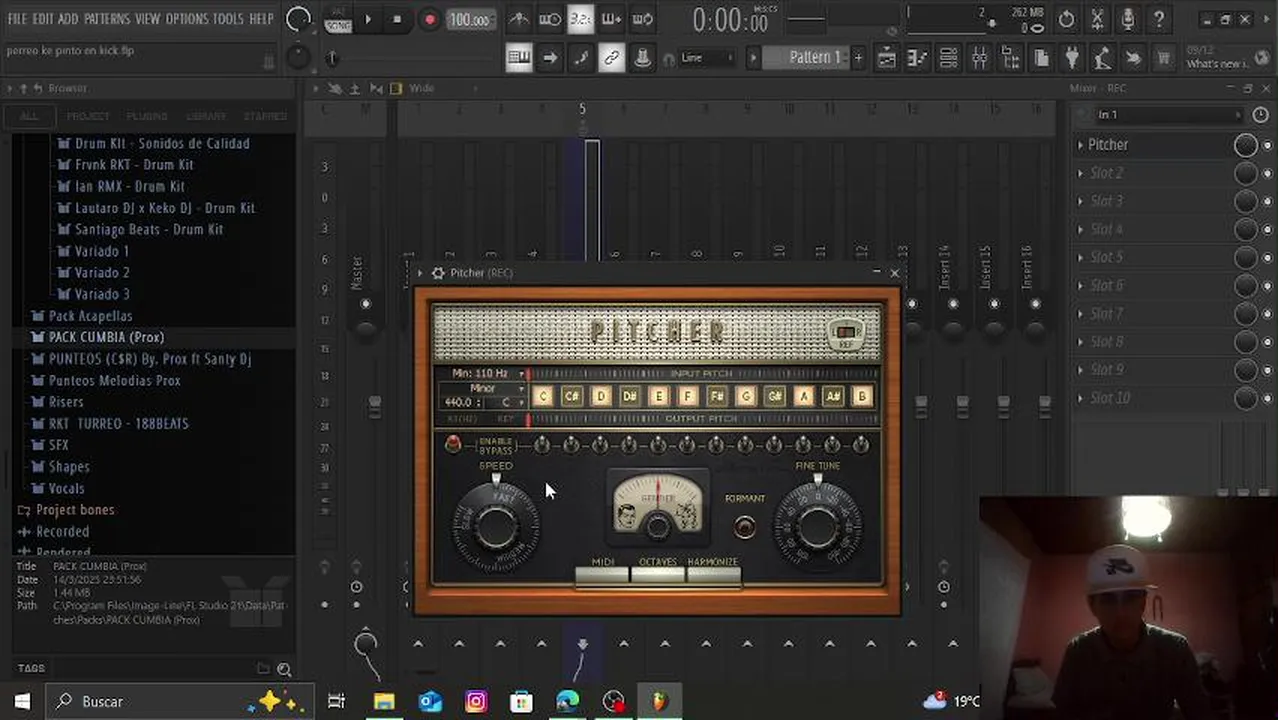The height and width of the screenshot is (720, 1278).
Task: Open FL Studio taskbar icon
Action: [659, 702]
